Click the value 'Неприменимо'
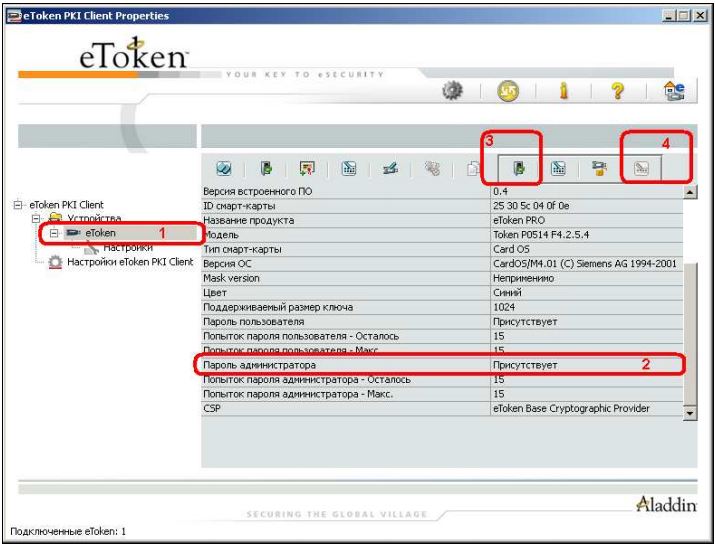 [x=523, y=278]
